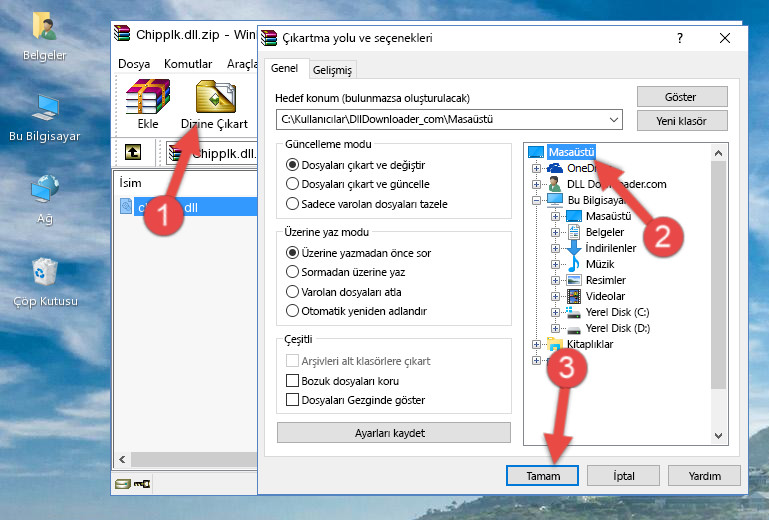Select DLL Downloader.com user folder
Image resolution: width=769 pixels, height=520 pixels.
pos(616,184)
